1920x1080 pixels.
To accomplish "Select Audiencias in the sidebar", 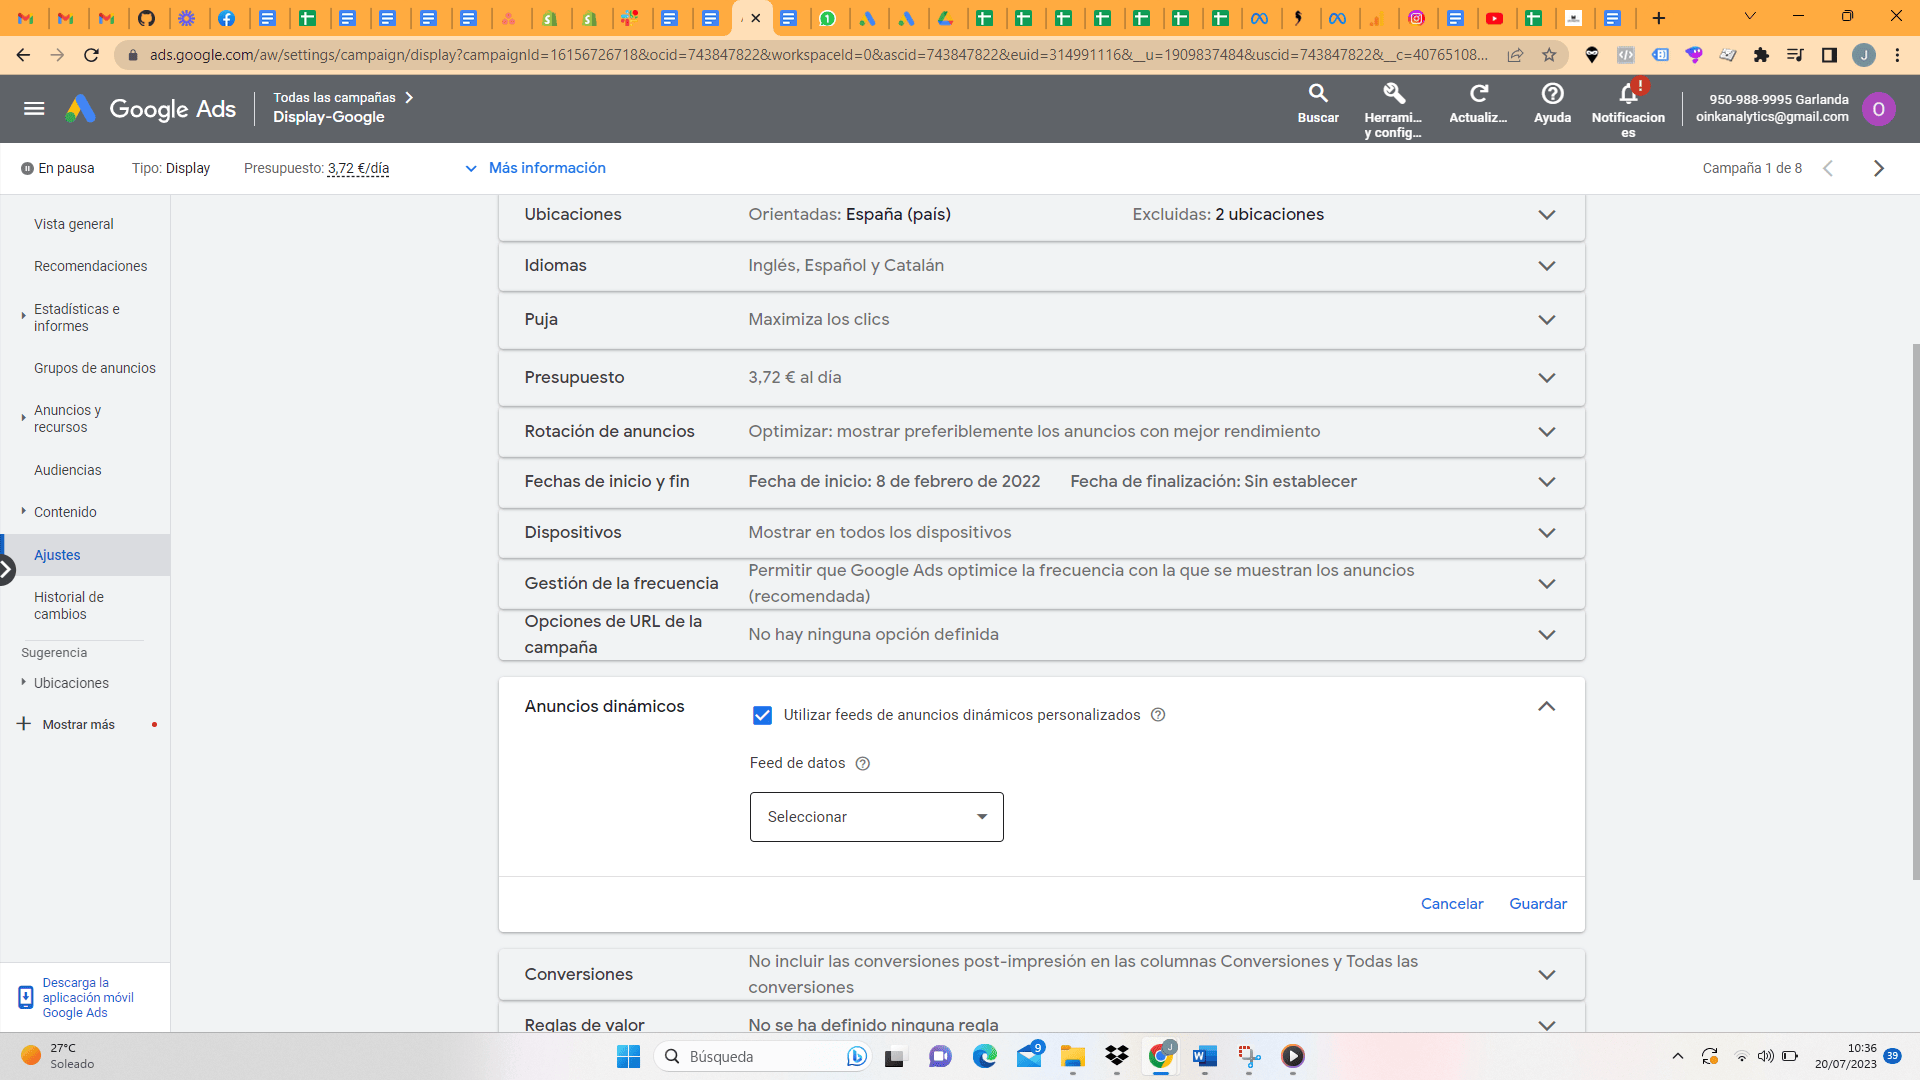I will (67, 470).
